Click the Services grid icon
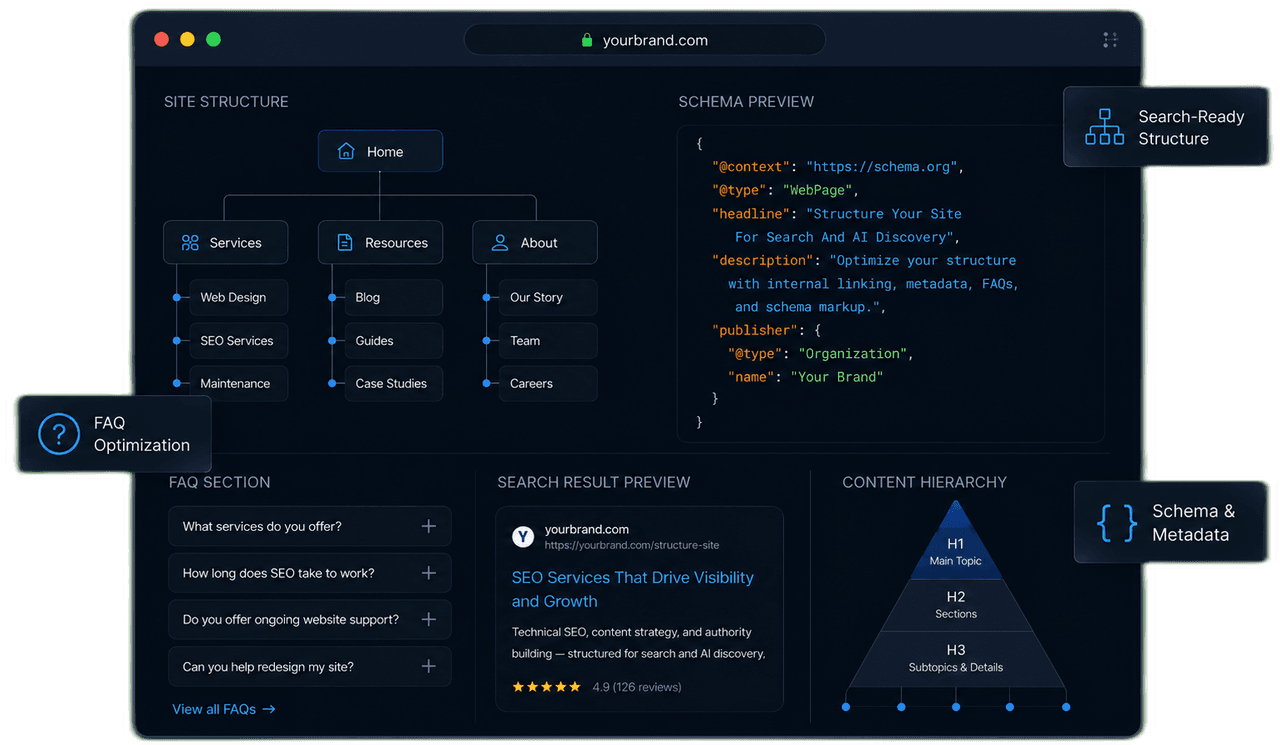The image size is (1280, 745). [190, 243]
